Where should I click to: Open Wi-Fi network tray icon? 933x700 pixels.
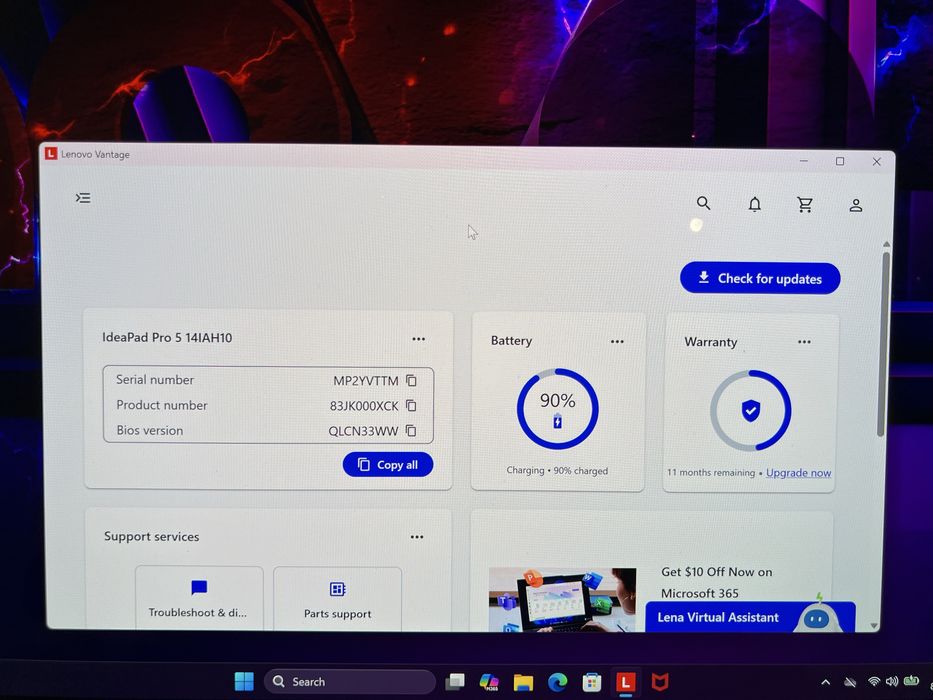pyautogui.click(x=873, y=682)
